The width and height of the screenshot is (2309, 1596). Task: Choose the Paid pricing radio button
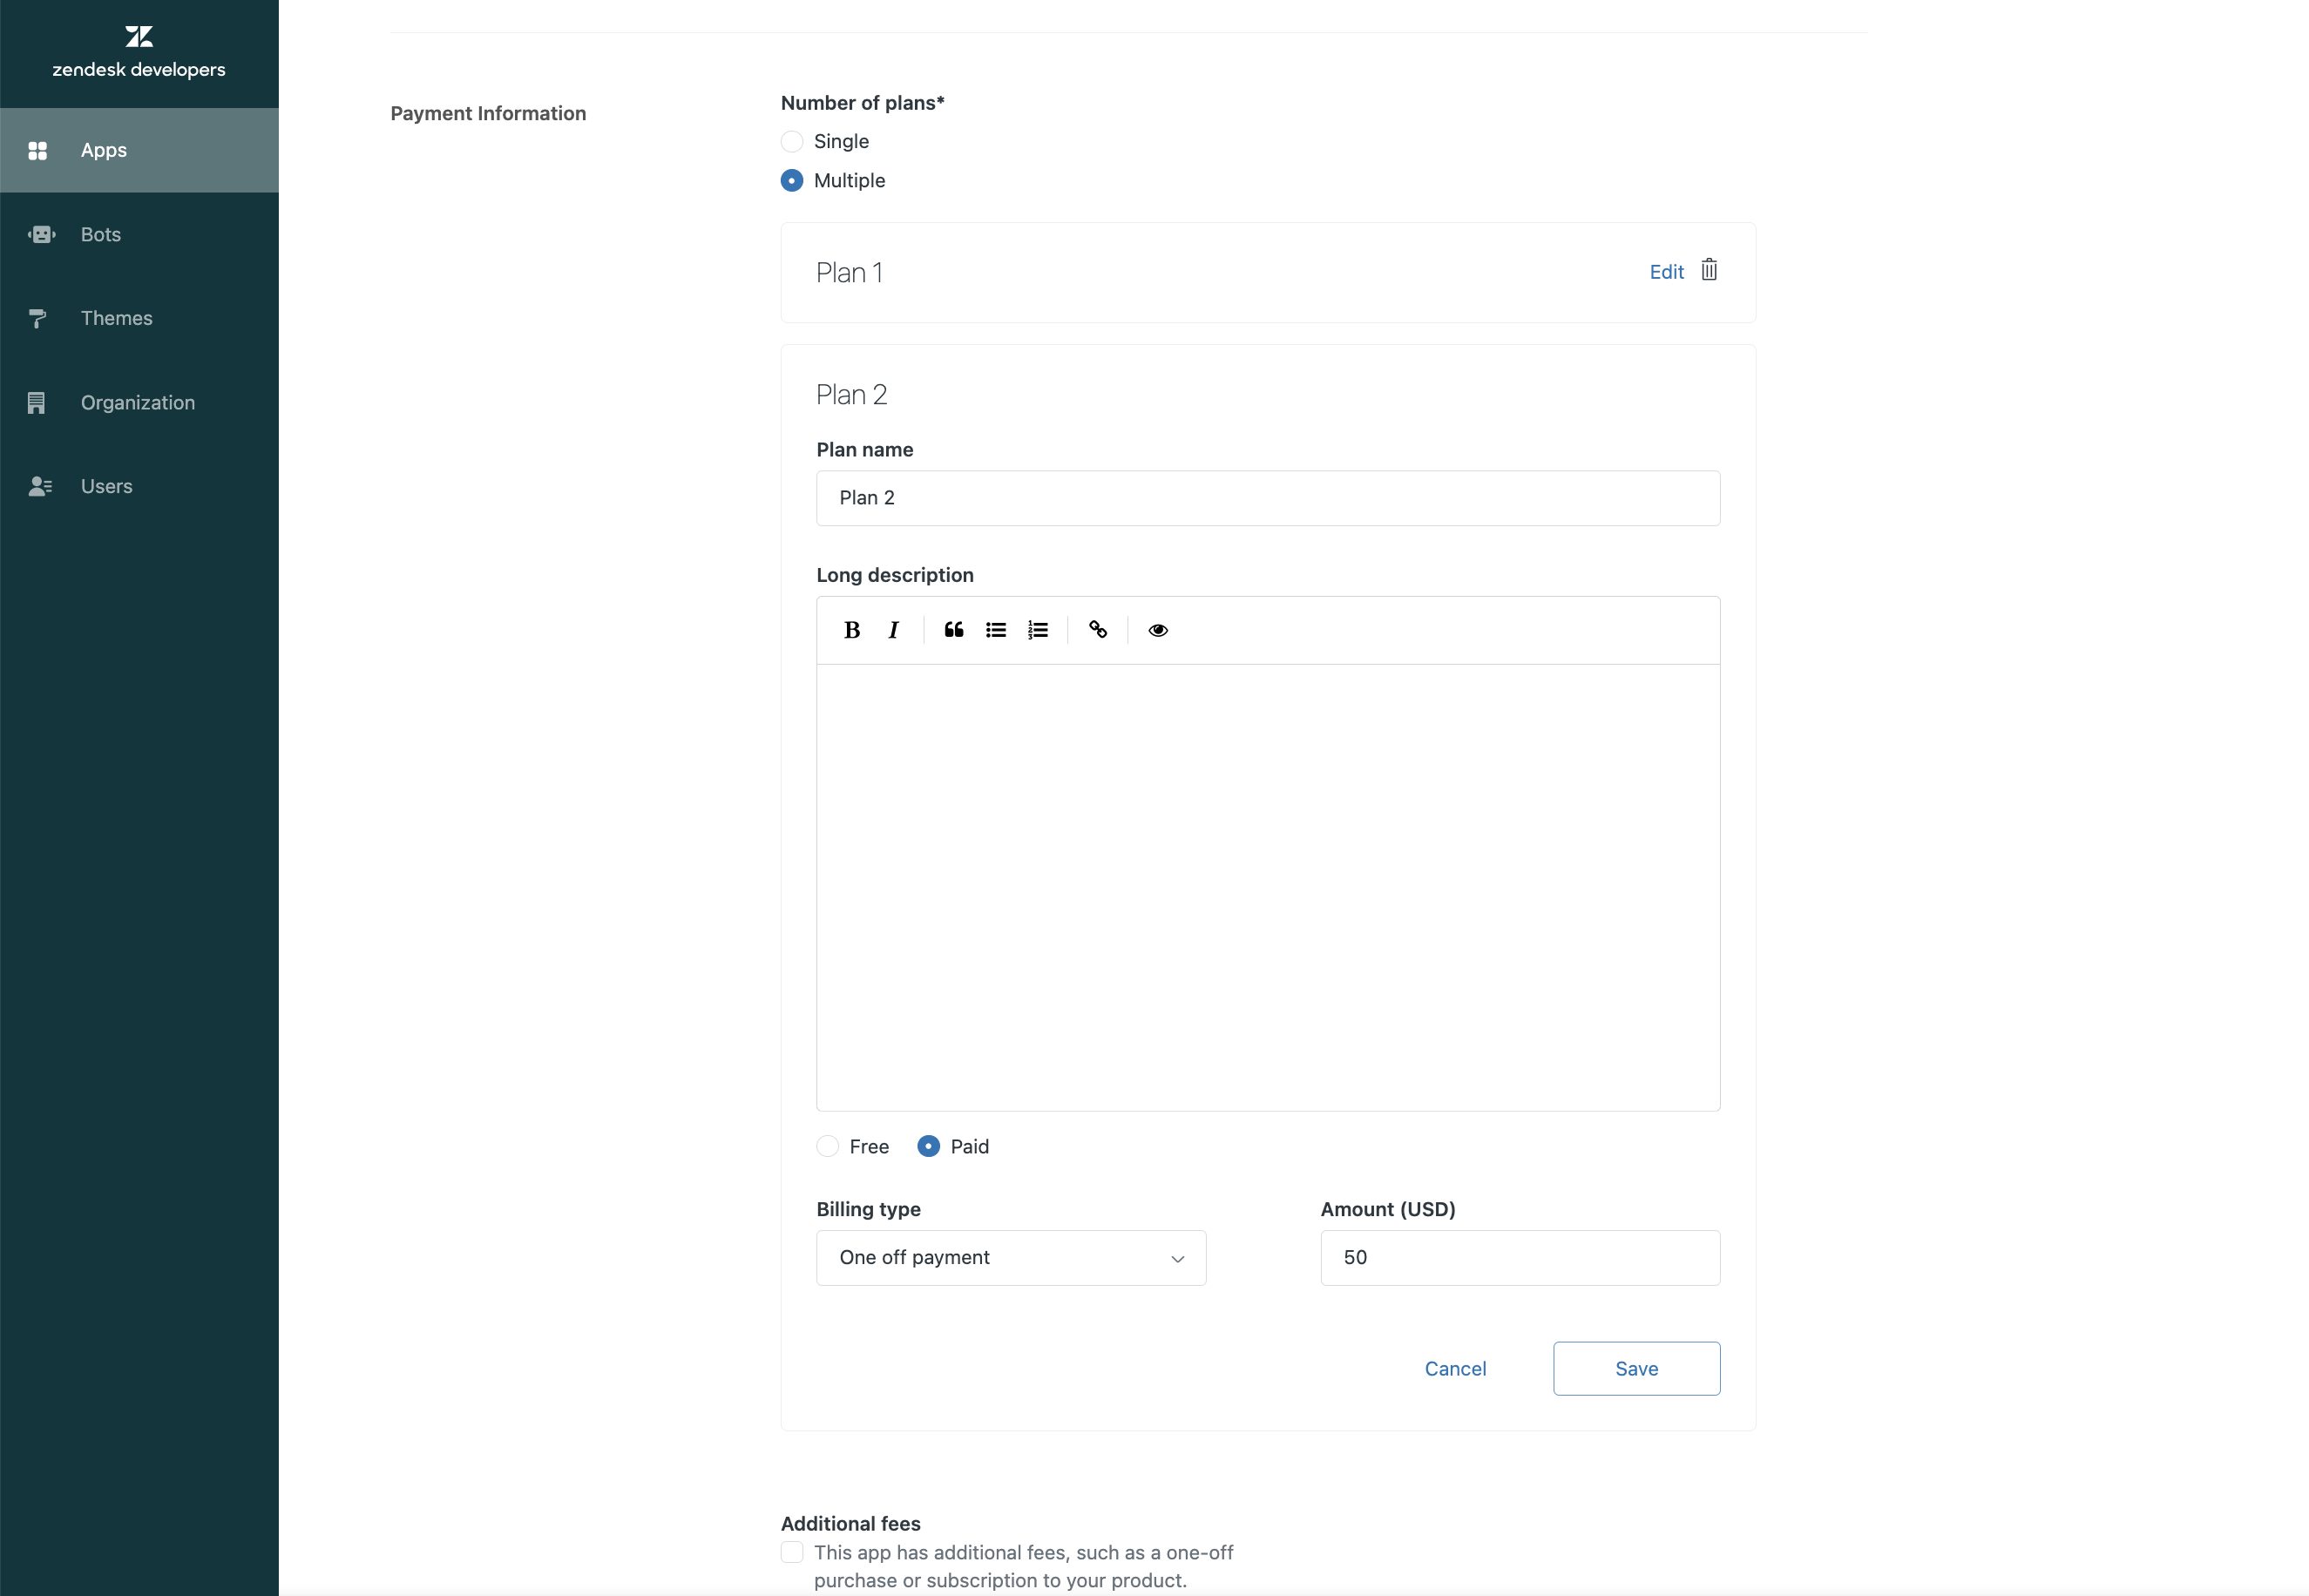[x=929, y=1146]
